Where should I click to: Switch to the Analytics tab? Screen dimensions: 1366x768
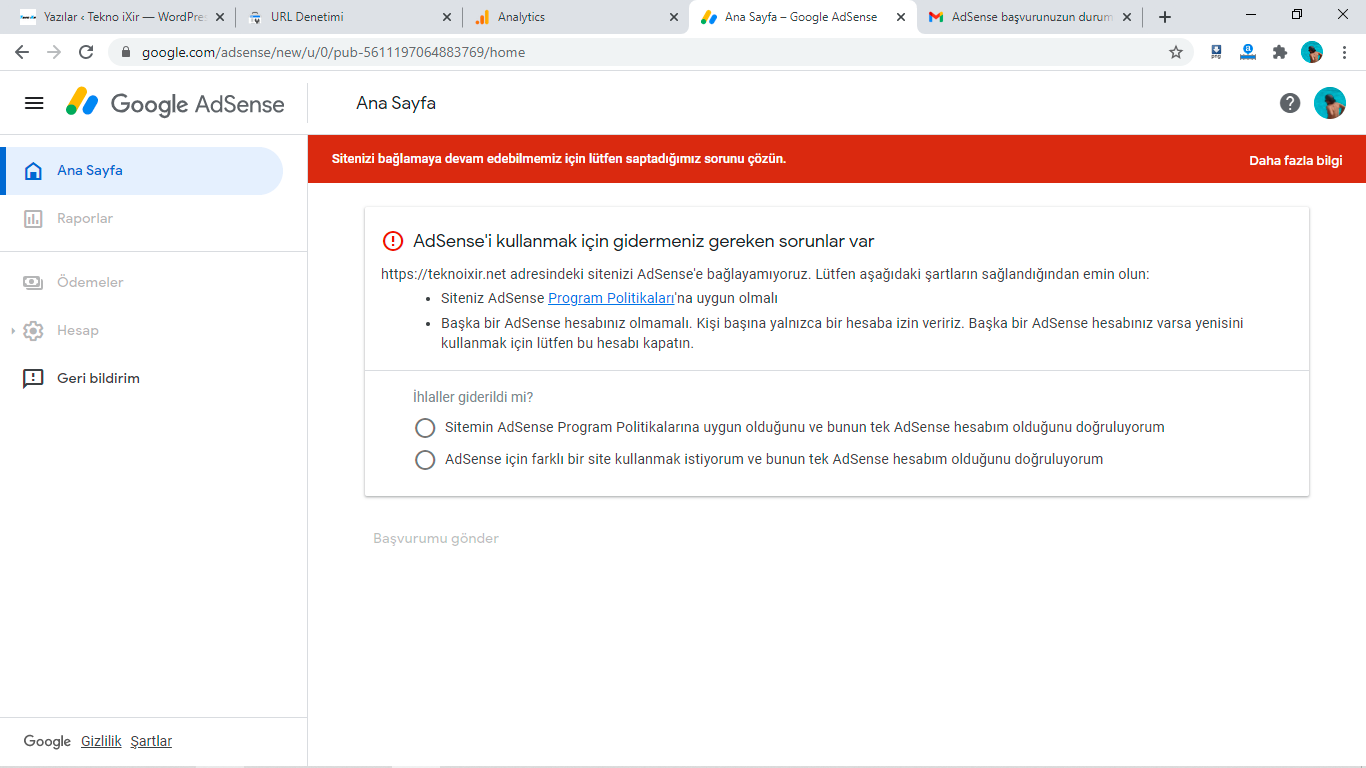pos(576,17)
